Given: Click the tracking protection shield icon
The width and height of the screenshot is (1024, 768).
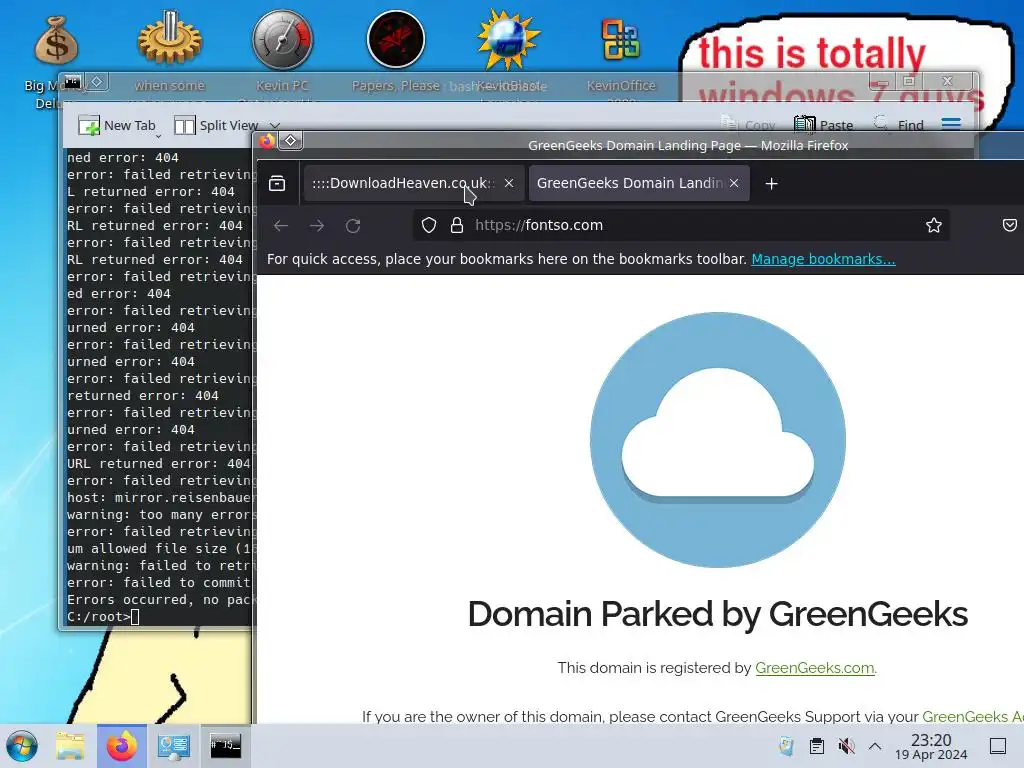Looking at the screenshot, I should pyautogui.click(x=428, y=225).
